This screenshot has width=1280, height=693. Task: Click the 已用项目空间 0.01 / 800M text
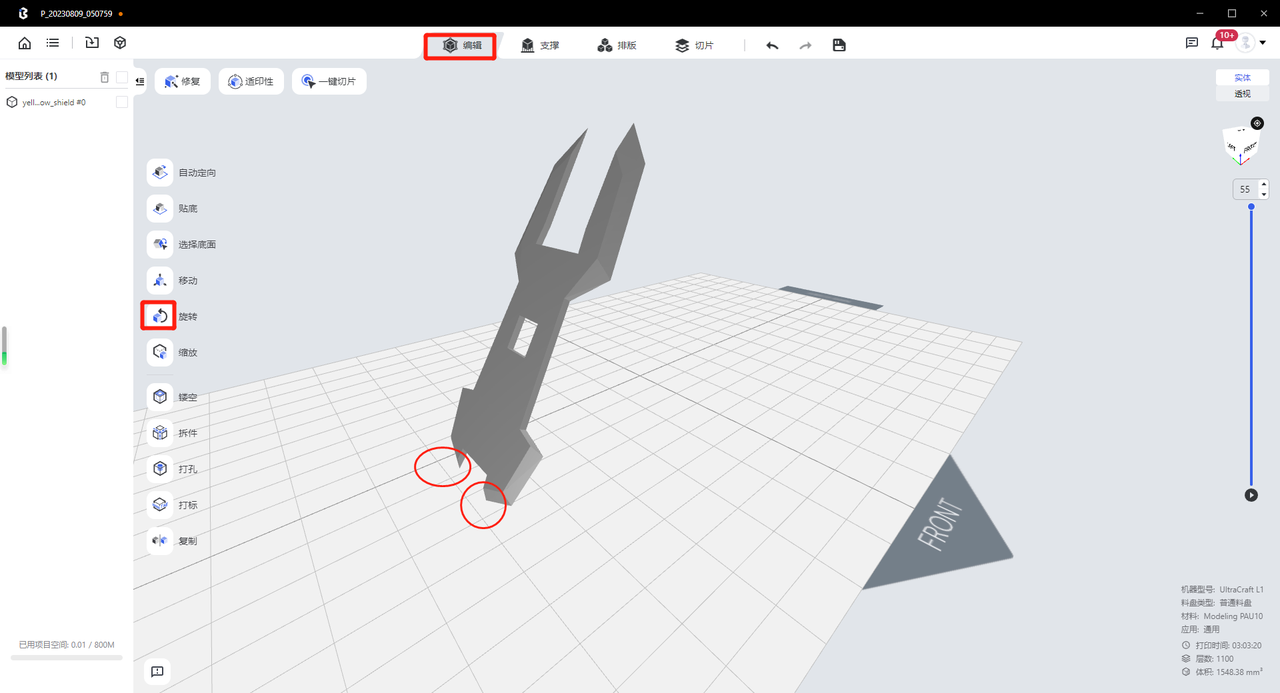pyautogui.click(x=67, y=645)
